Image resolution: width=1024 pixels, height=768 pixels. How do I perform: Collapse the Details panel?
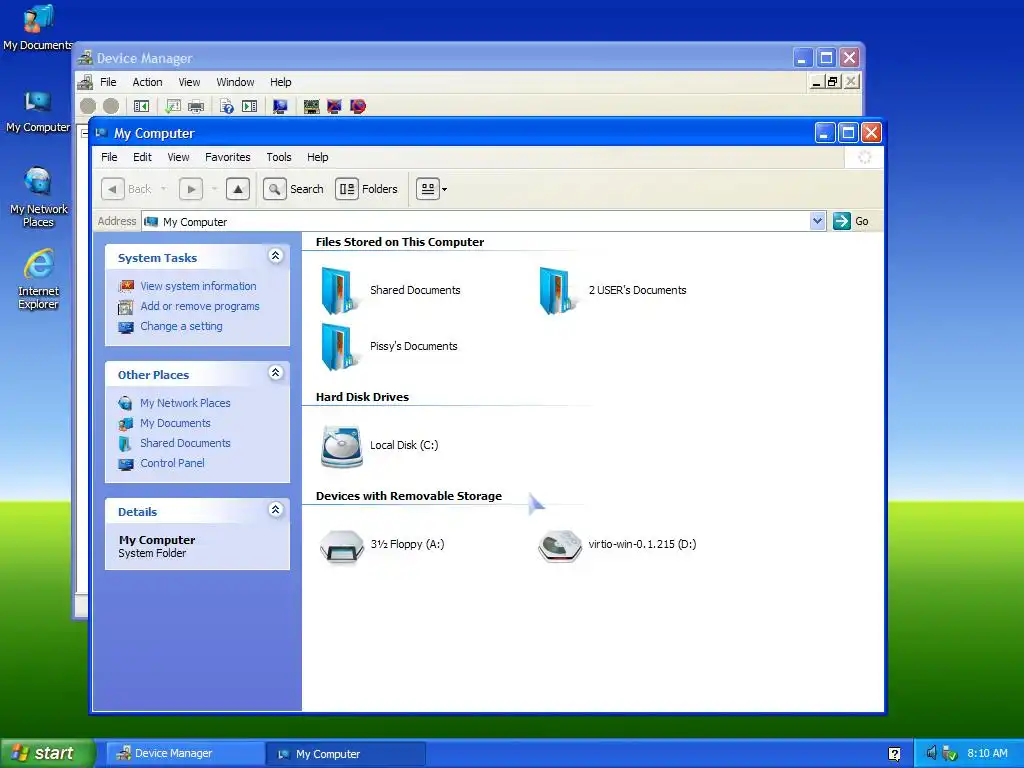tap(276, 510)
